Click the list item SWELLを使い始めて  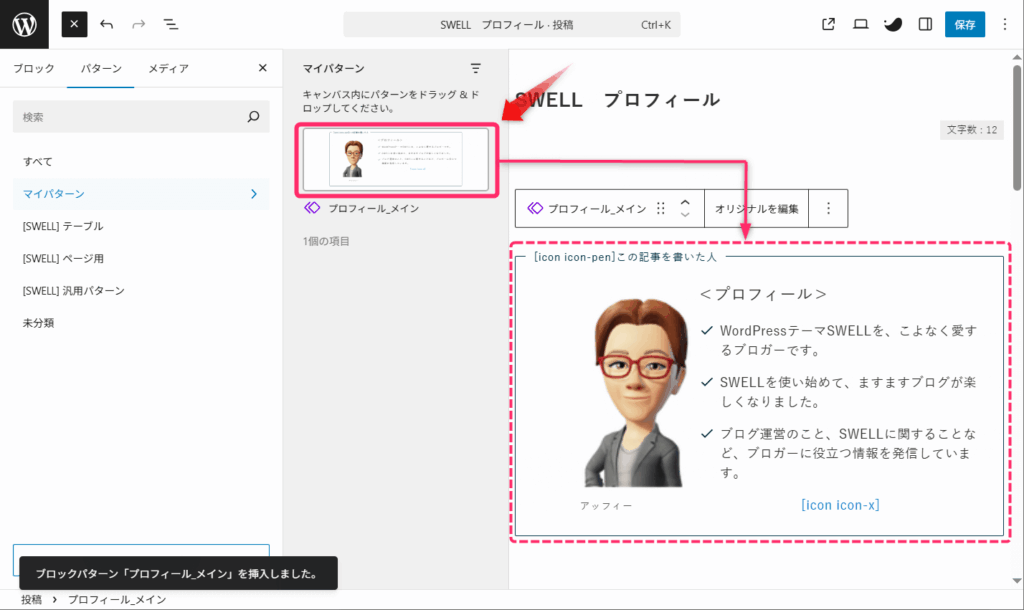pos(848,392)
